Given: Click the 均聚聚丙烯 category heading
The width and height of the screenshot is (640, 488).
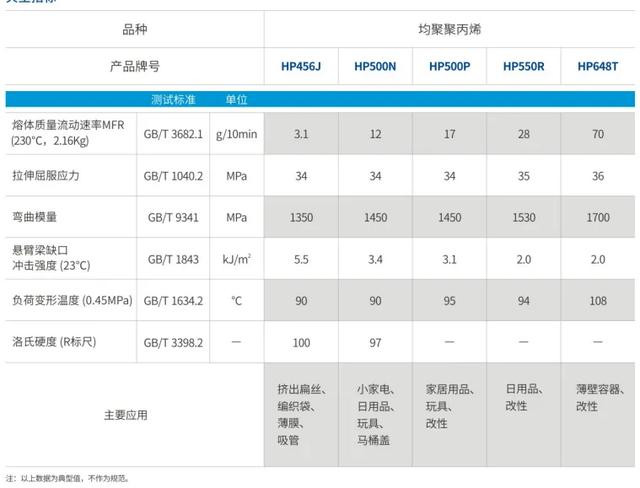Looking at the screenshot, I should 449,29.
